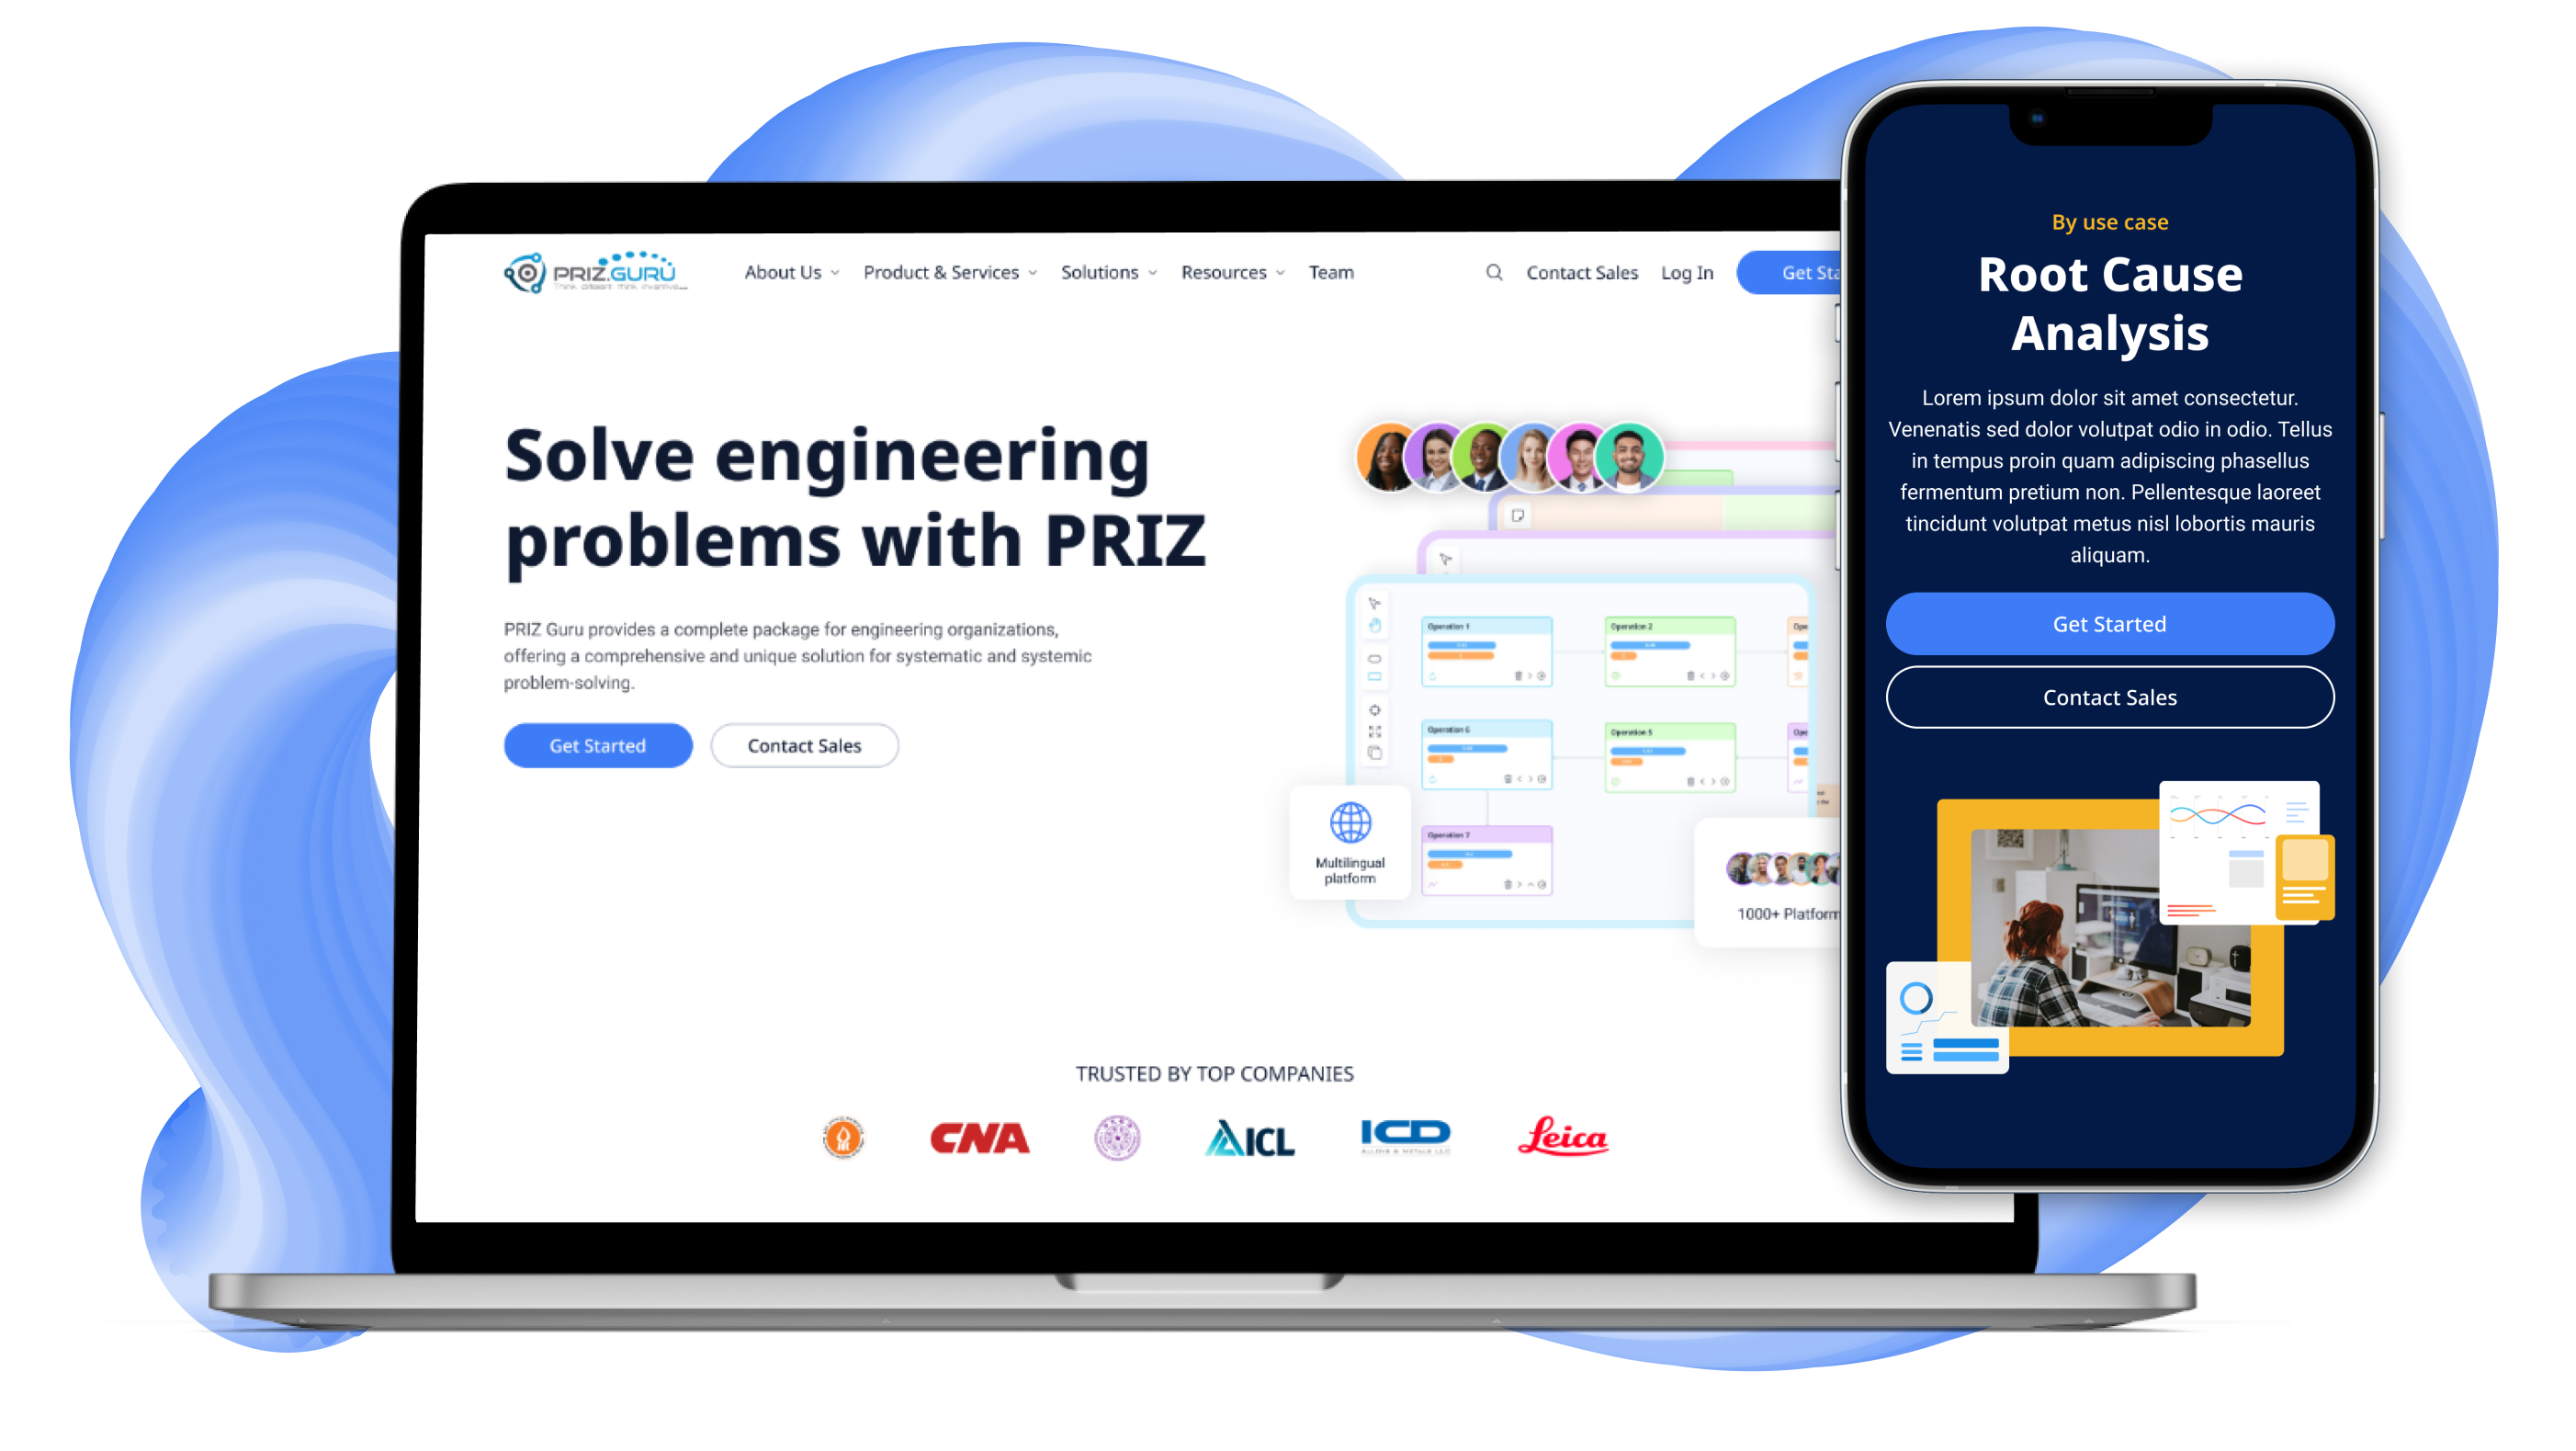Screen dimensions: 2576x1451
Task: Click the CNA company logo icon
Action: 978,1138
